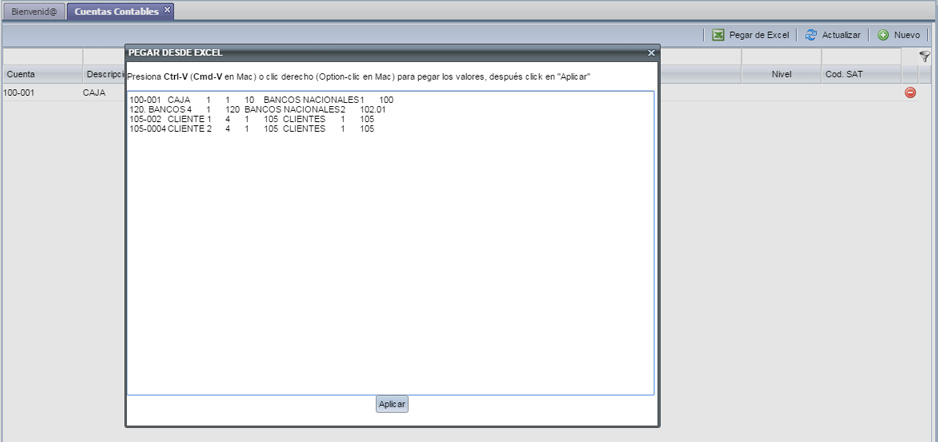The height and width of the screenshot is (442, 938).
Task: Click the Pegar de Excel button label
Action: coord(758,35)
